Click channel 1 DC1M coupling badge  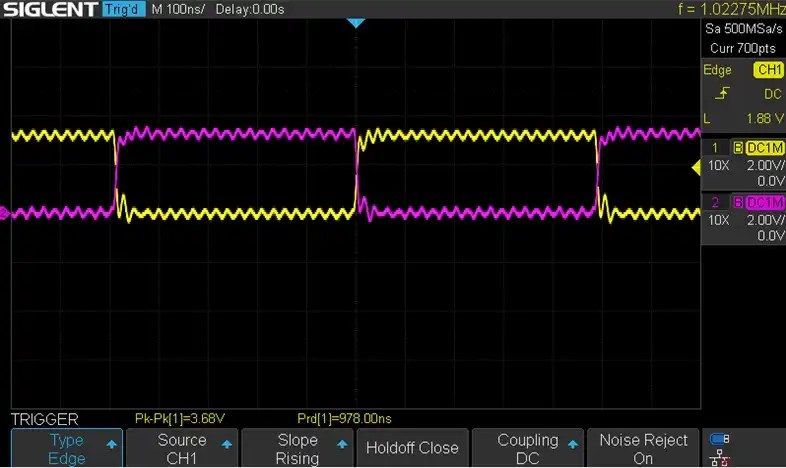click(765, 147)
